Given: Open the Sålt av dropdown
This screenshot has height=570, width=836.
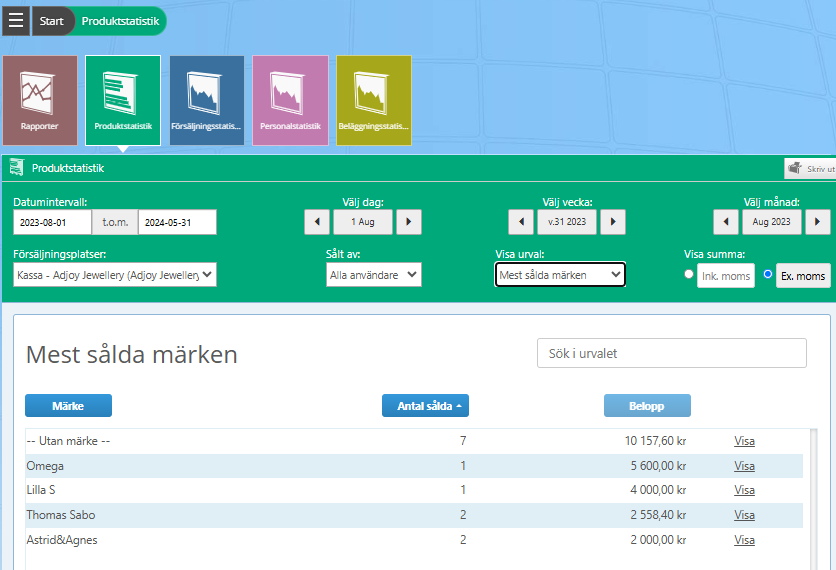Looking at the screenshot, I should pos(374,275).
